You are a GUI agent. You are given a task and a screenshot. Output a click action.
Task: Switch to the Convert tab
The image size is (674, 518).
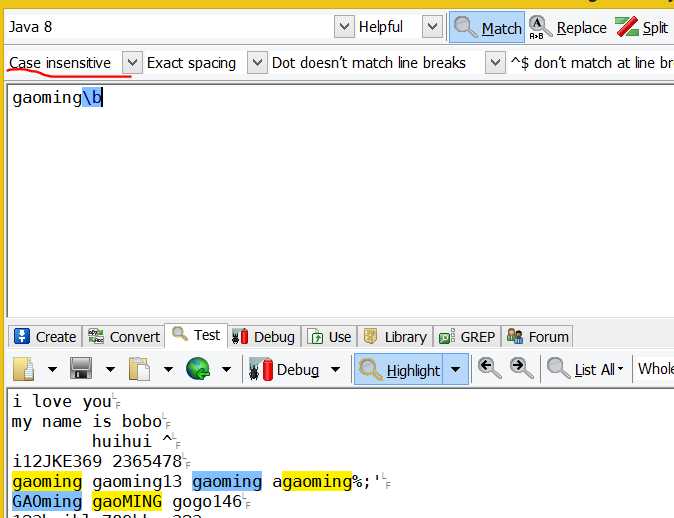(124, 337)
